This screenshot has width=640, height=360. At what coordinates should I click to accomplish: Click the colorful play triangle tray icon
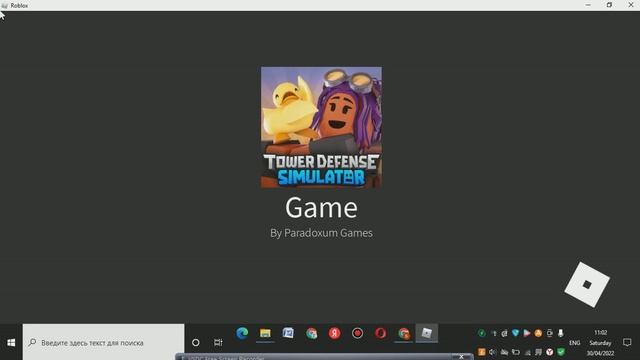click(527, 333)
